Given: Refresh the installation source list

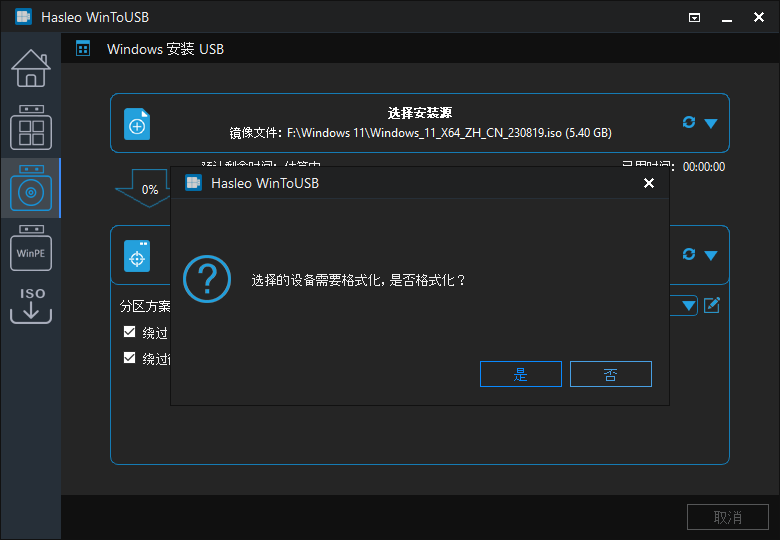Looking at the screenshot, I should click(688, 122).
